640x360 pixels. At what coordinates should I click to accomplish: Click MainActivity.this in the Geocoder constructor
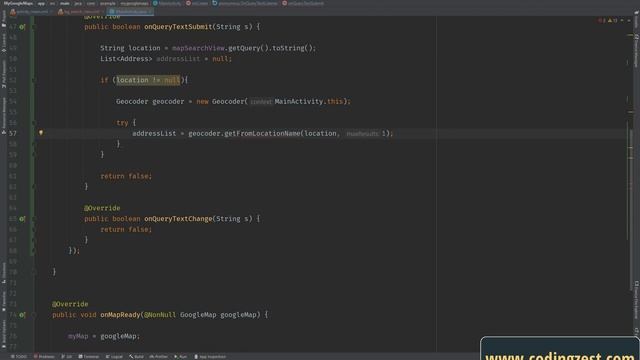pyautogui.click(x=309, y=101)
